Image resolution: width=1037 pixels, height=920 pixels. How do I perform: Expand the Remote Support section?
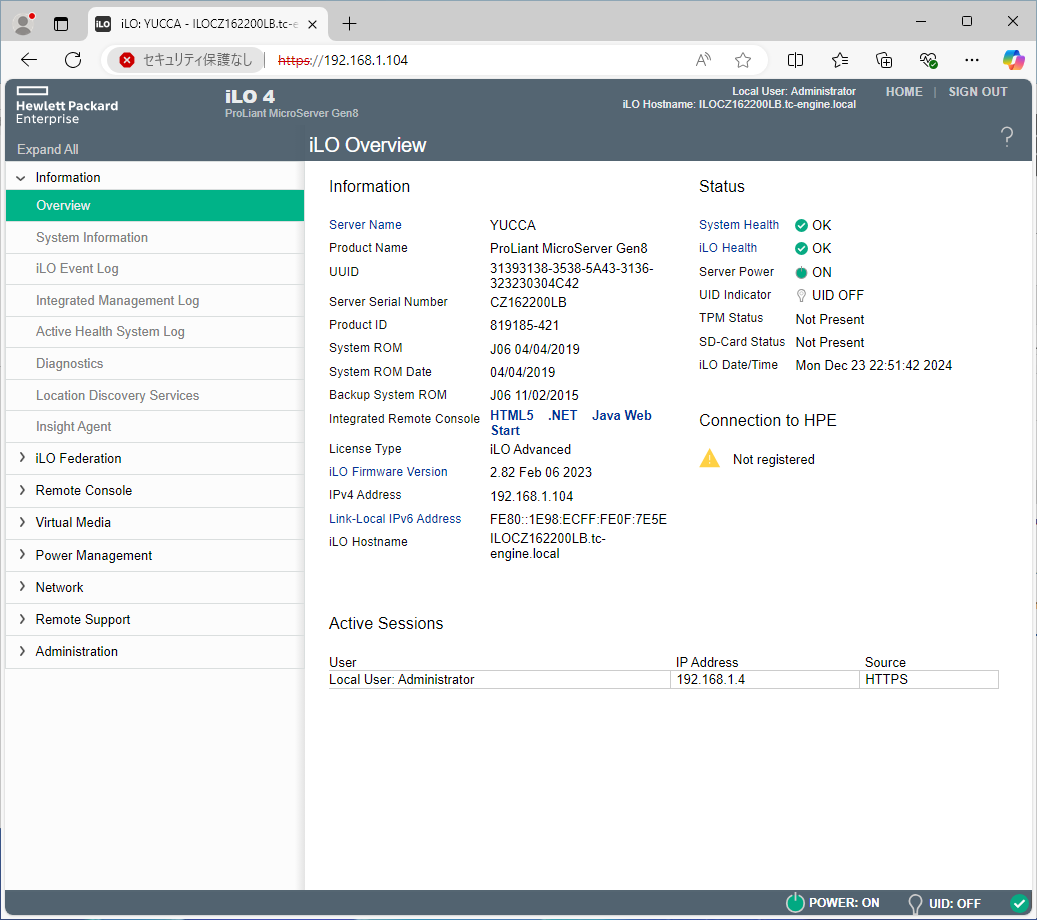click(22, 619)
